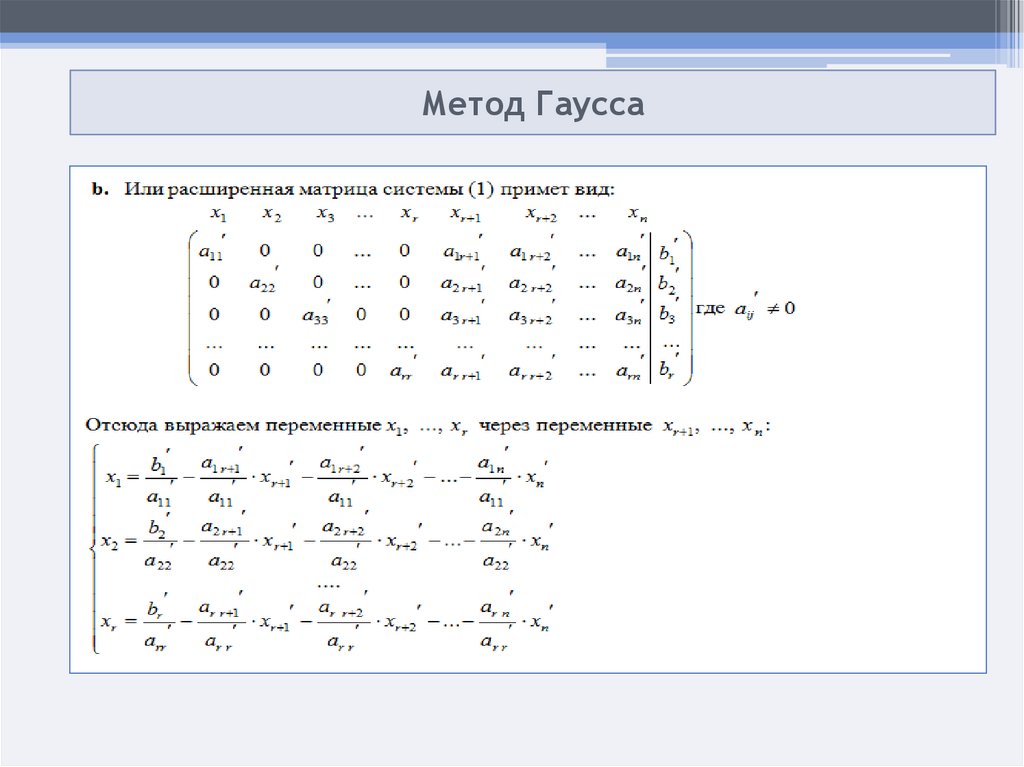
Task: Click the condition "где aij ≠ 0"
Action: [x=745, y=310]
